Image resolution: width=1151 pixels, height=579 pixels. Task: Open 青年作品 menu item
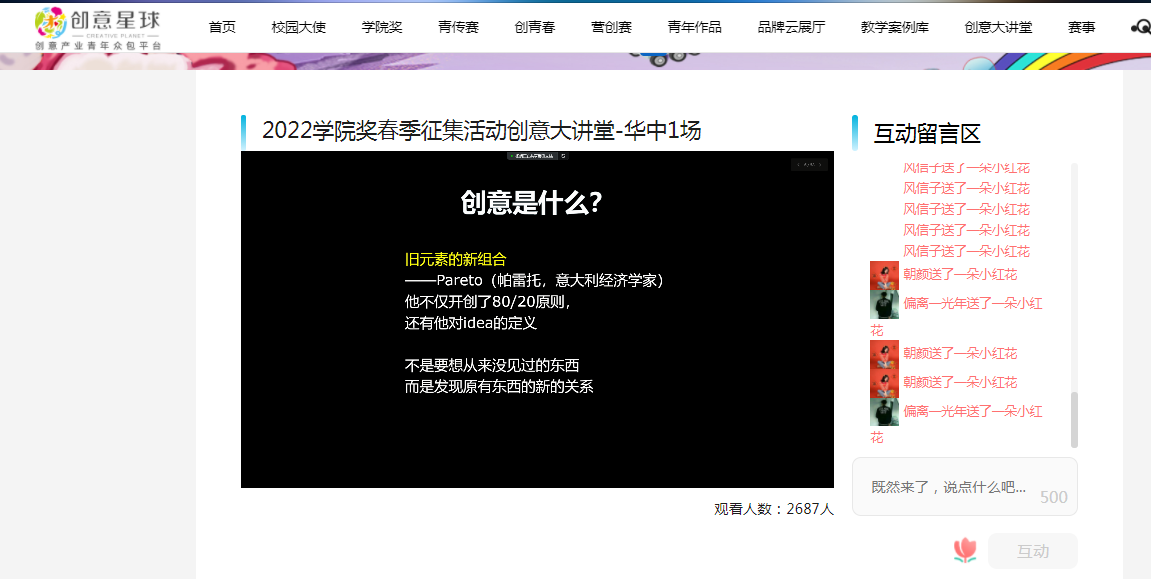click(x=694, y=27)
